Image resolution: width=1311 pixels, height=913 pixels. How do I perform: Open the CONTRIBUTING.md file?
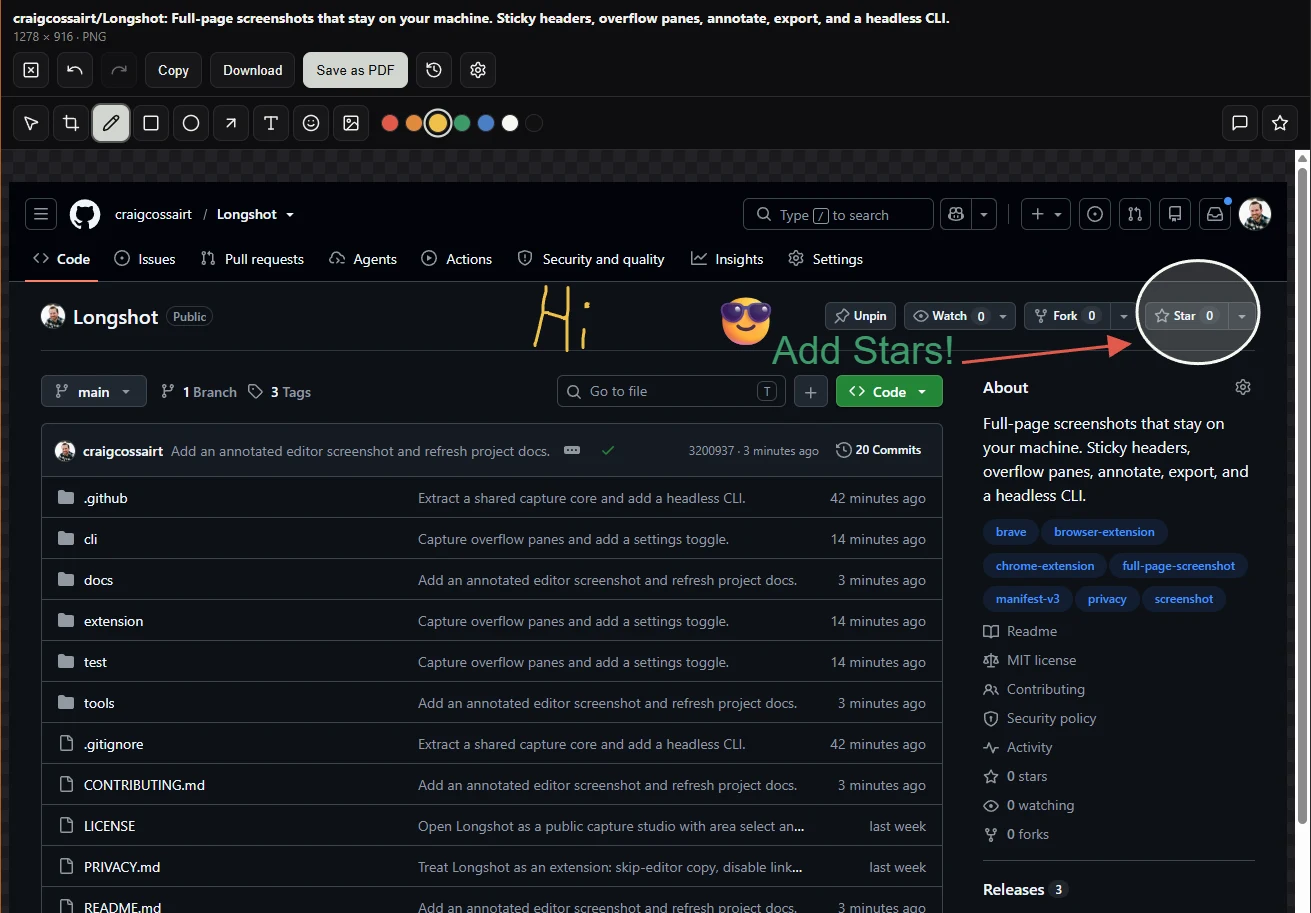(x=144, y=785)
